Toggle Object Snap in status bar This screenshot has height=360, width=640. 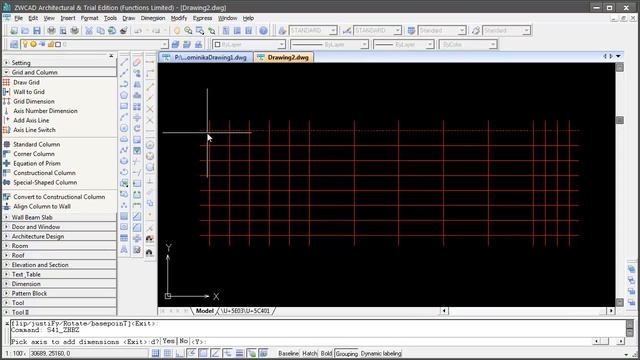coord(203,353)
